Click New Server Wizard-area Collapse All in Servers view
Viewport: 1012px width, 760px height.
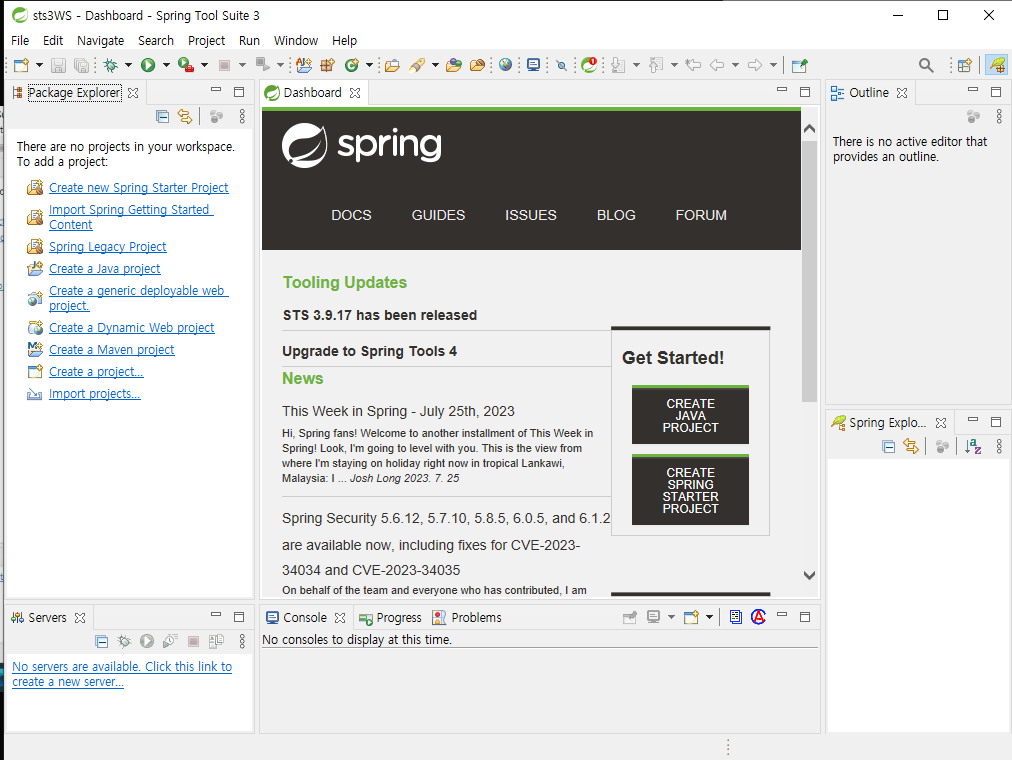point(101,641)
